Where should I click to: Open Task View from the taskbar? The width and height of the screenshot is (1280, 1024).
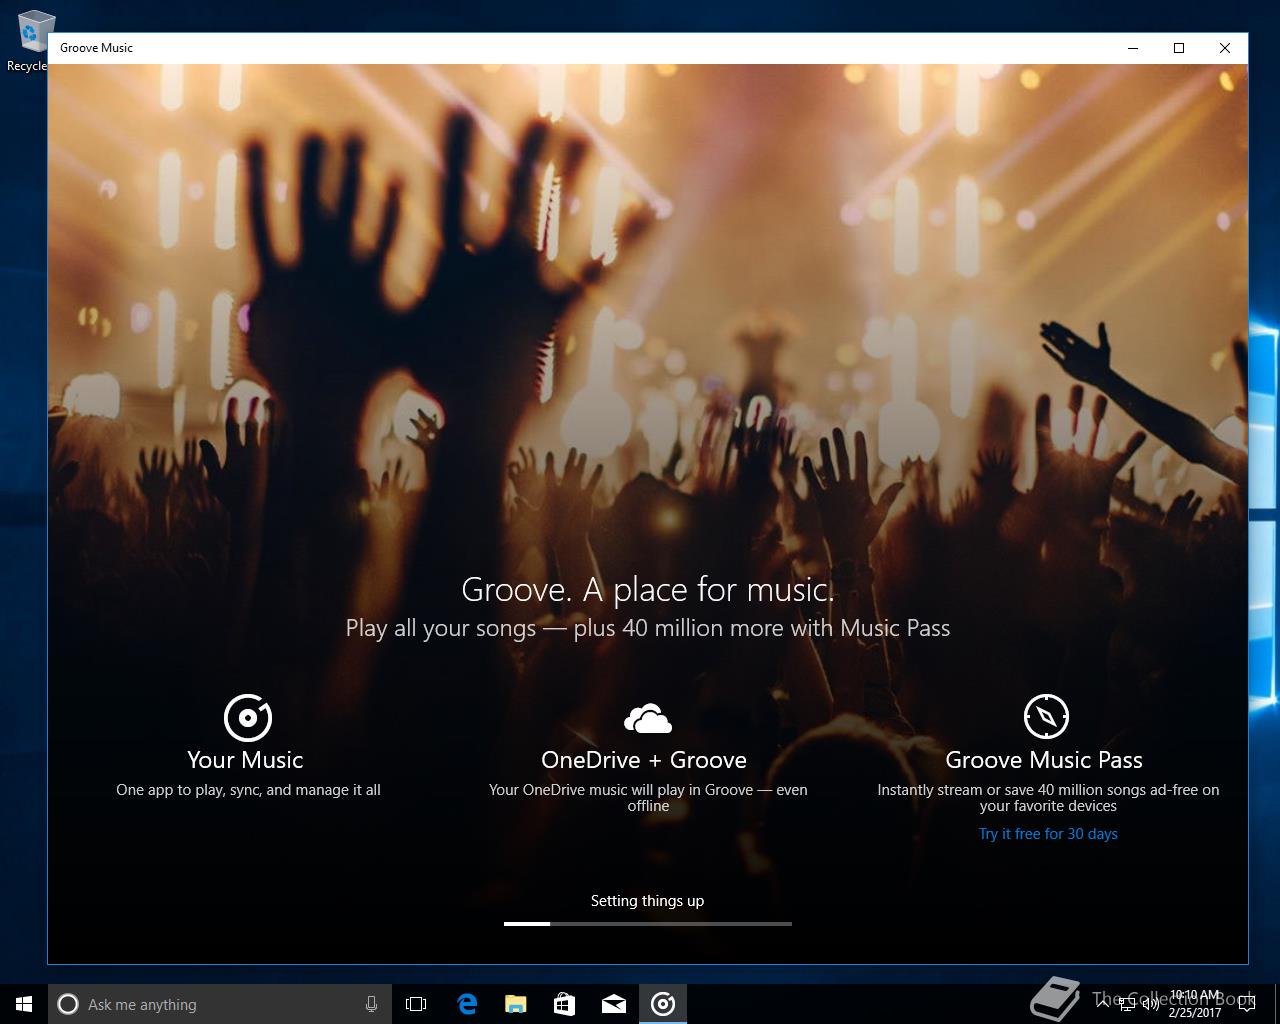416,1004
